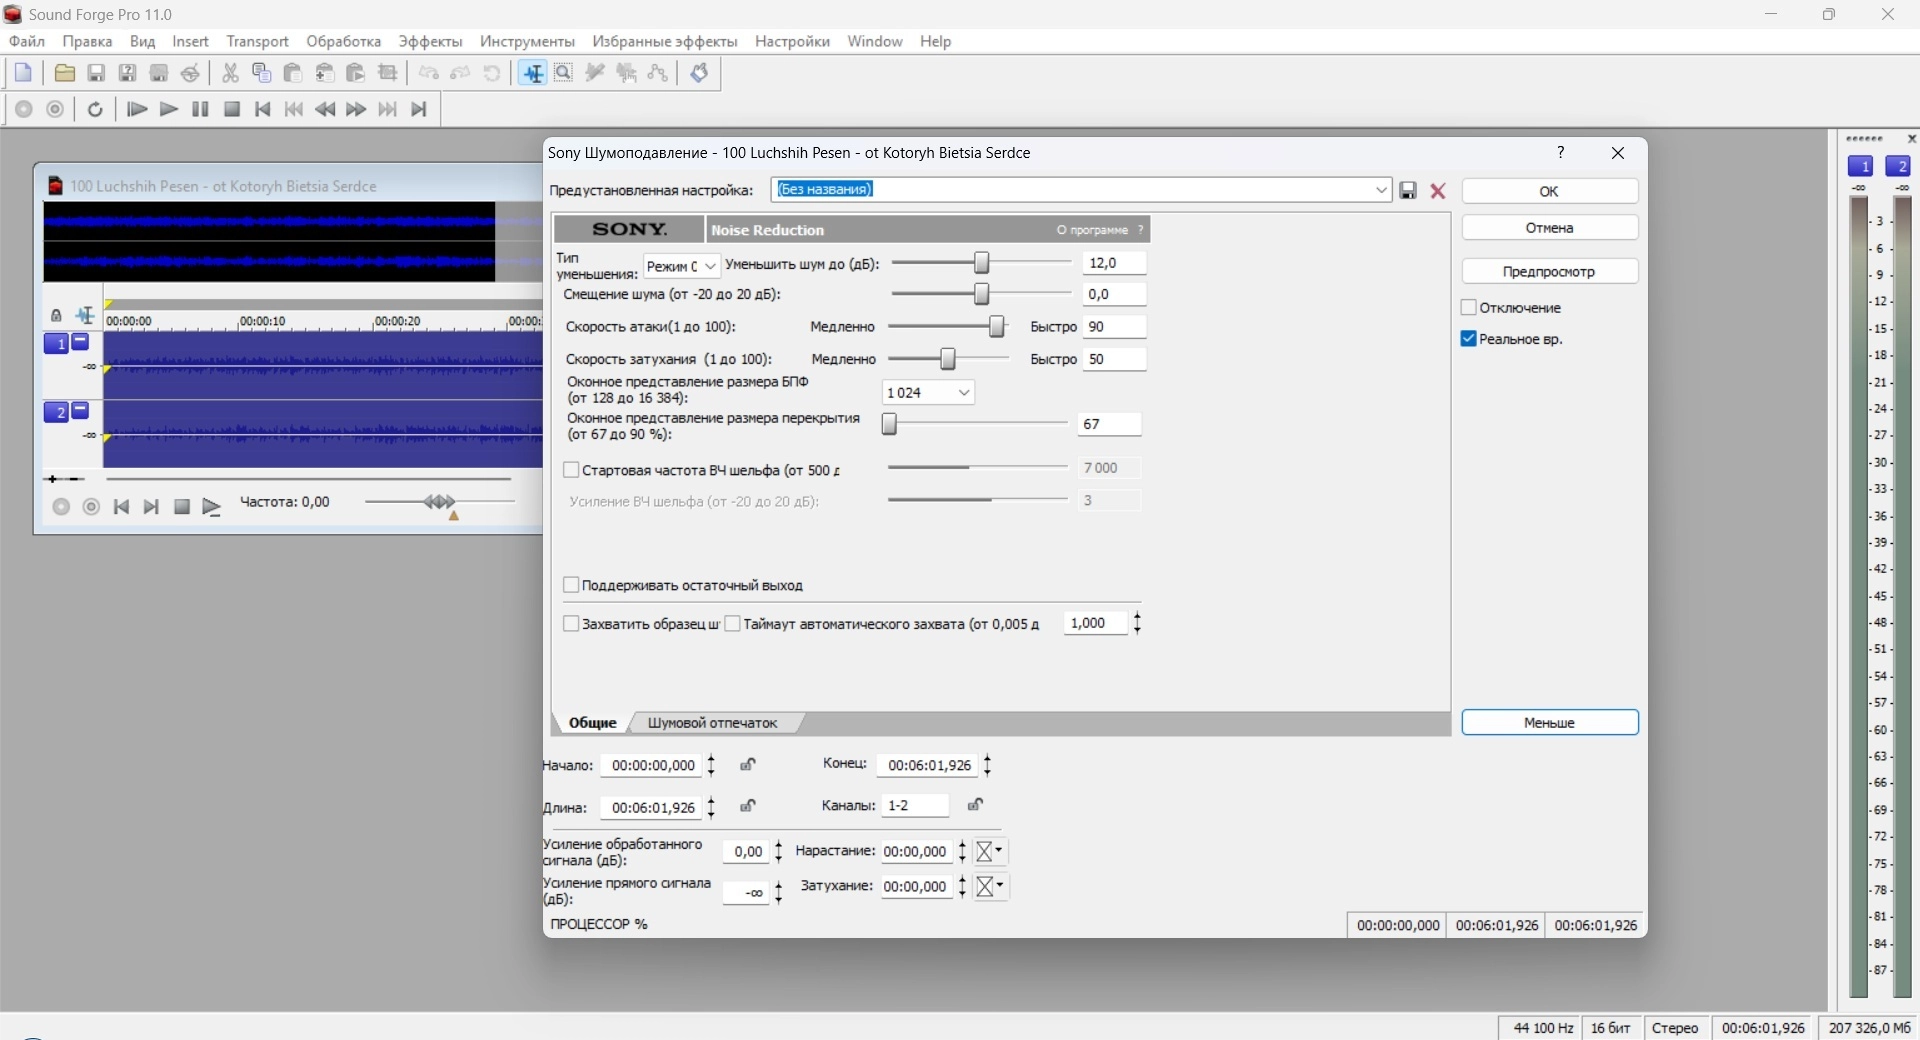The width and height of the screenshot is (1920, 1040).
Task: Select the Edit tool in the main toolbar
Action: point(533,73)
